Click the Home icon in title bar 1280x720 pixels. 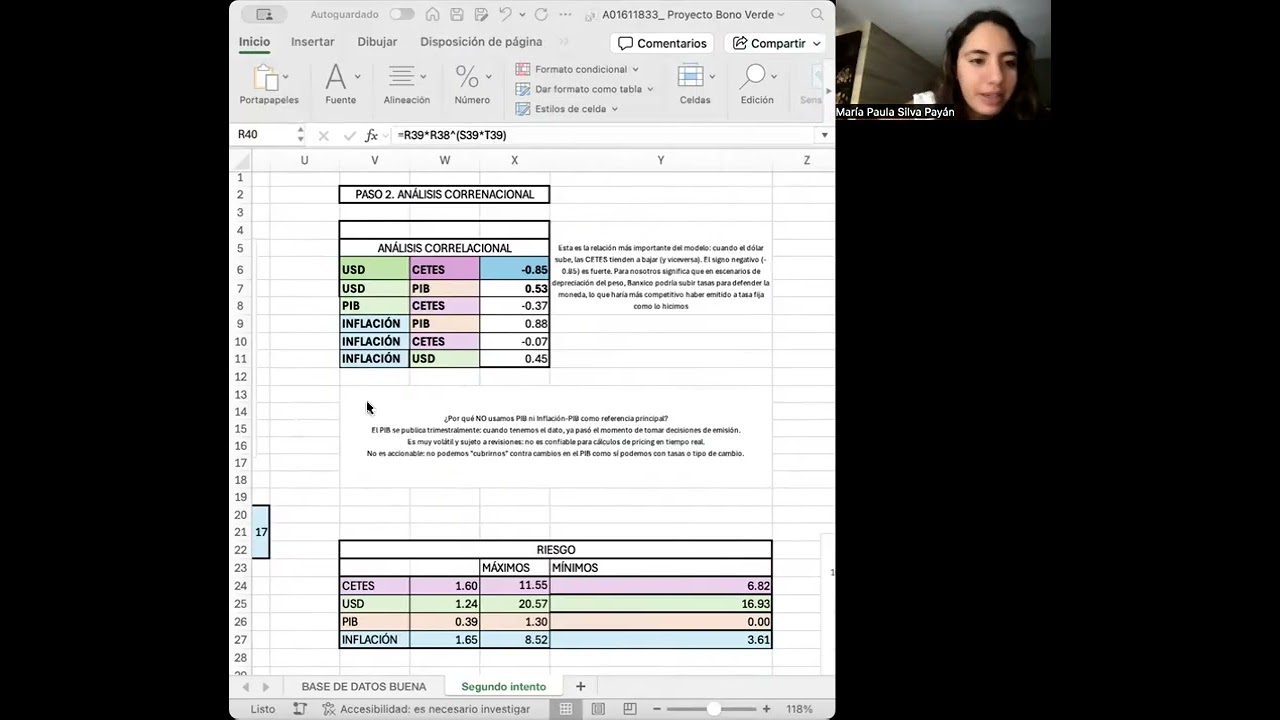(432, 14)
